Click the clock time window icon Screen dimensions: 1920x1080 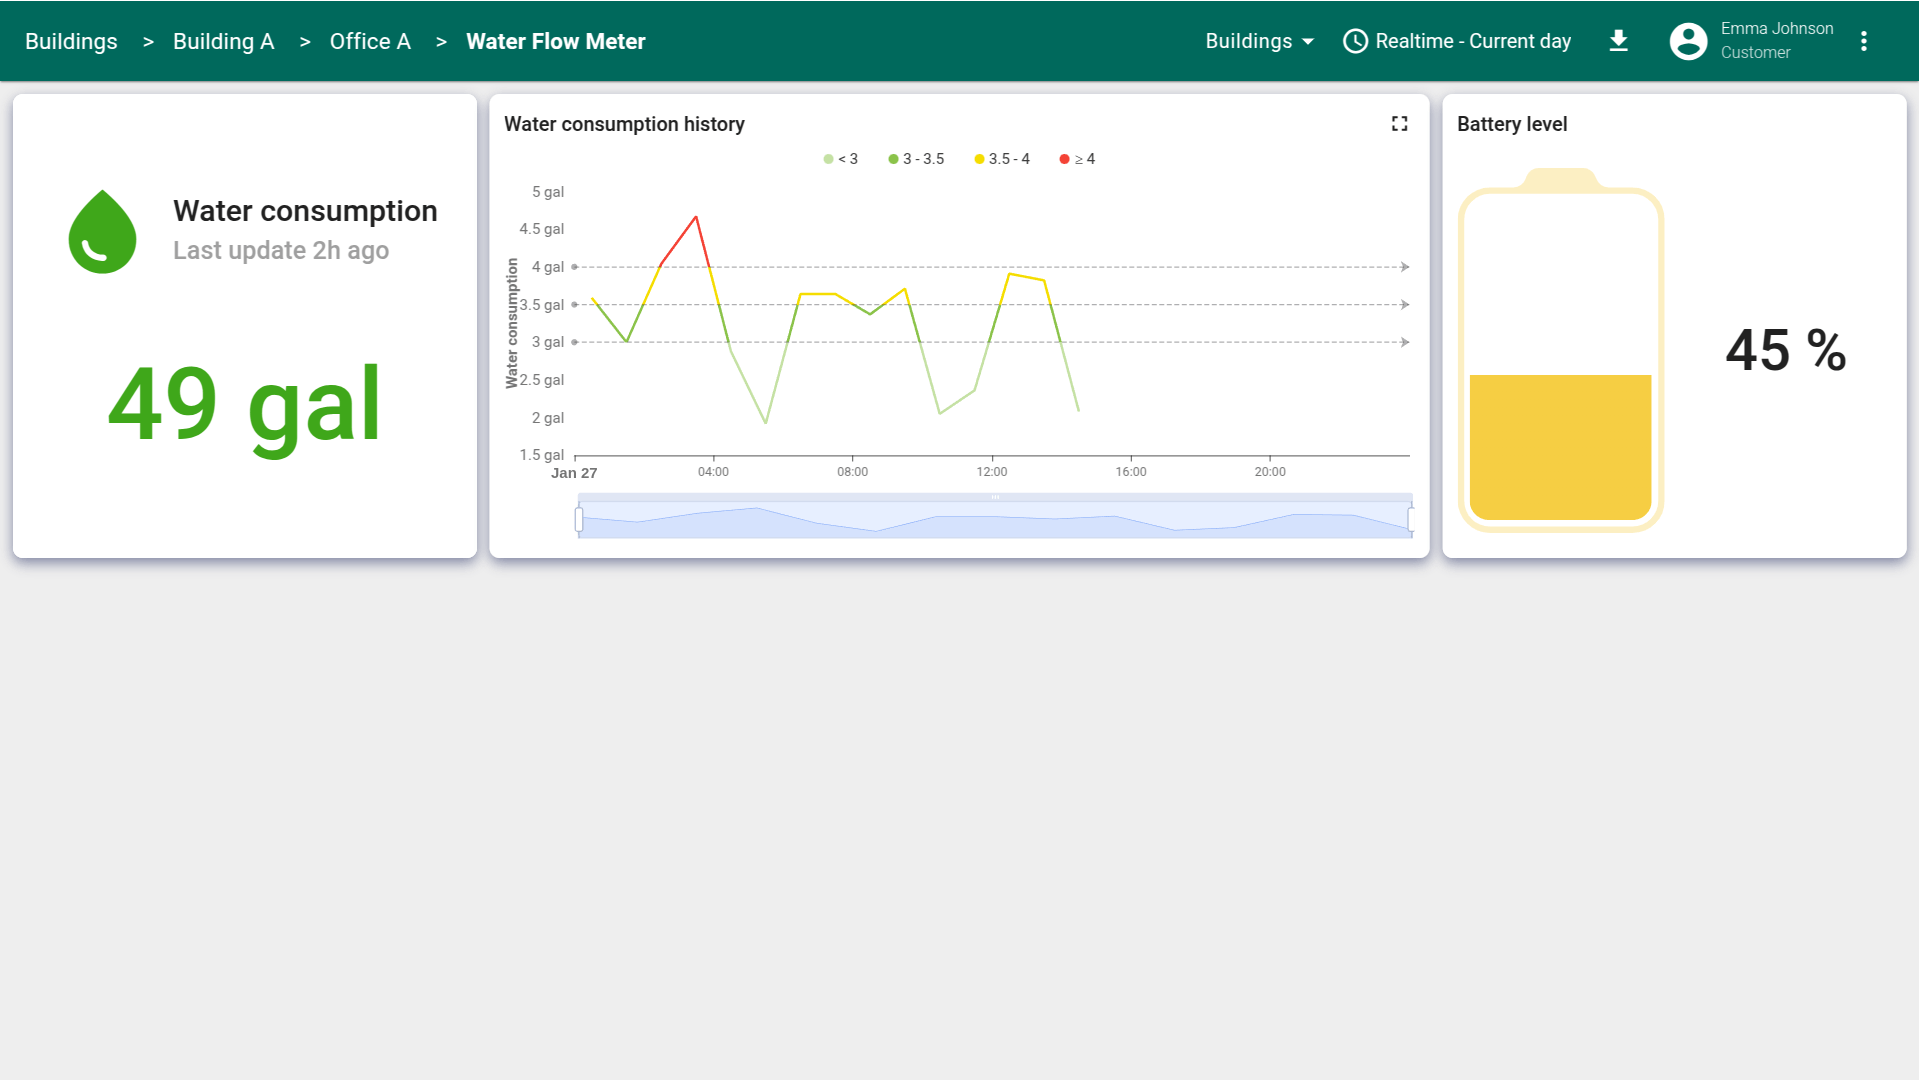pyautogui.click(x=1355, y=41)
